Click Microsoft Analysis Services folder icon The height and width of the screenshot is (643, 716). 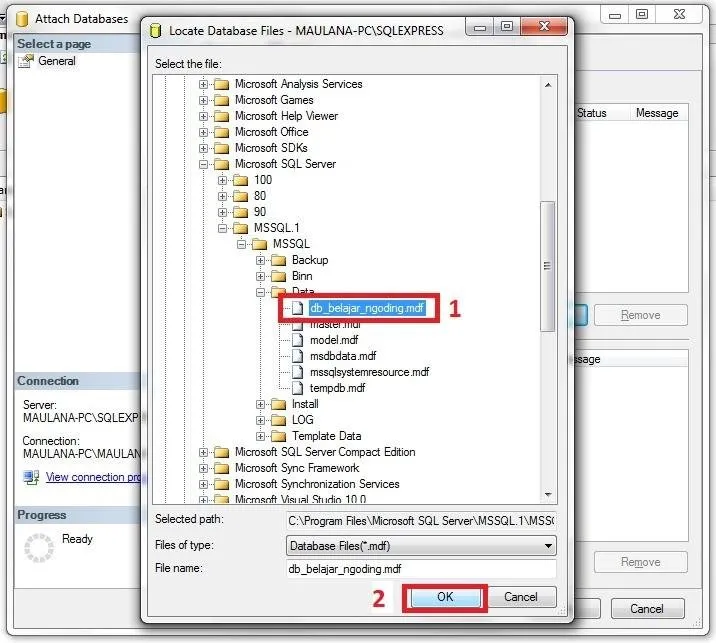221,84
